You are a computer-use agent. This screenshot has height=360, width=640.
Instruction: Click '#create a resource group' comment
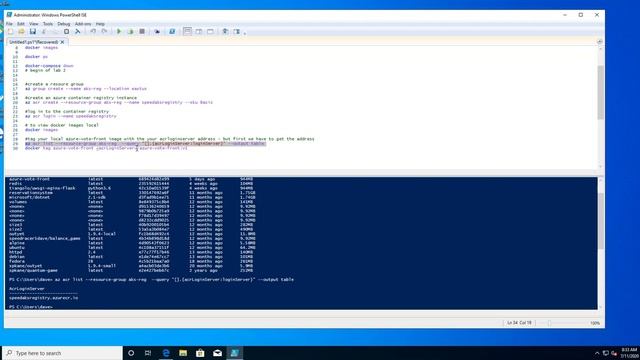[54, 84]
